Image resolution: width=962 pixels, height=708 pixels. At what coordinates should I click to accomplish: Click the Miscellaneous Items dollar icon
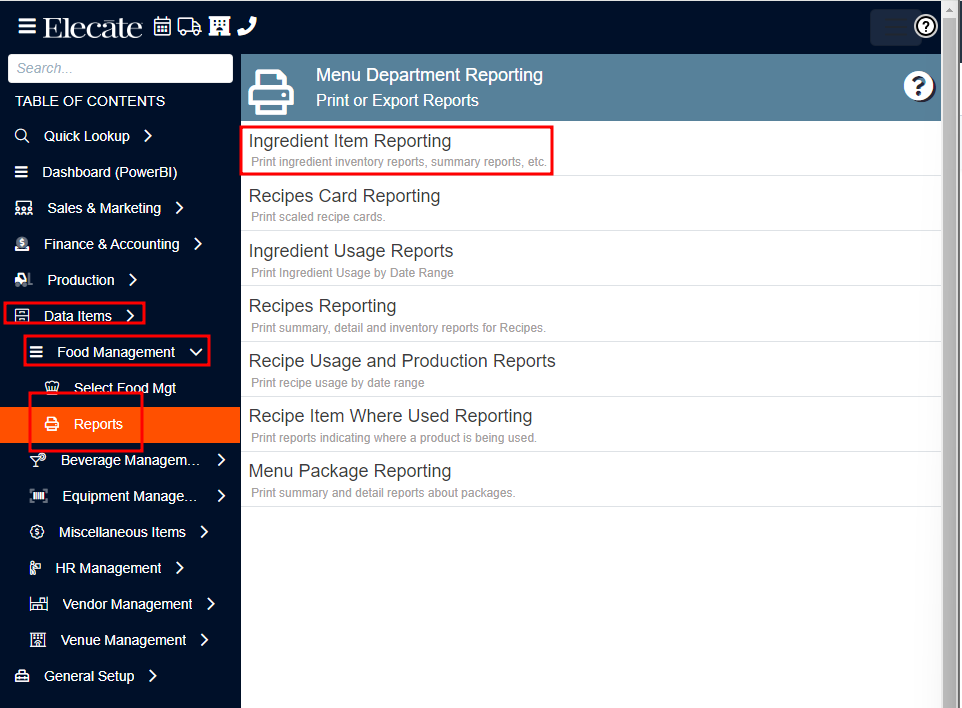[x=37, y=532]
